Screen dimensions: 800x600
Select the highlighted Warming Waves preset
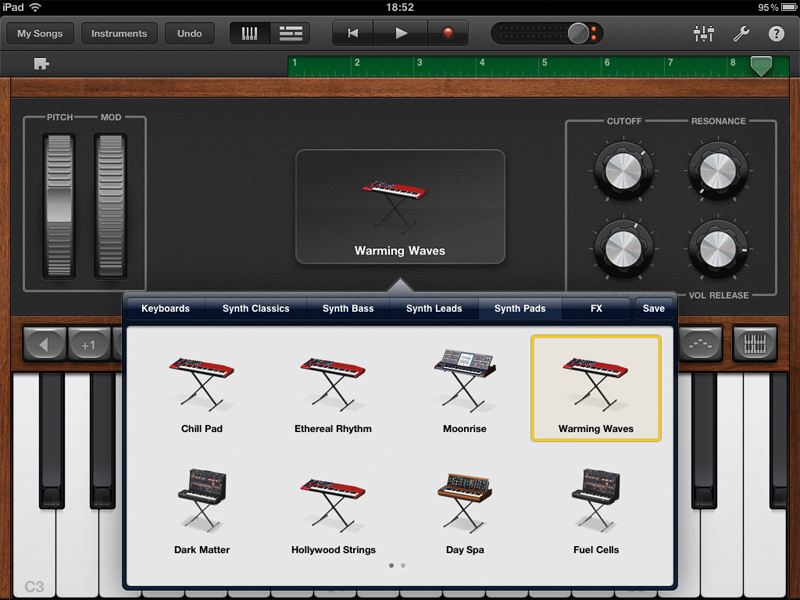coord(596,388)
